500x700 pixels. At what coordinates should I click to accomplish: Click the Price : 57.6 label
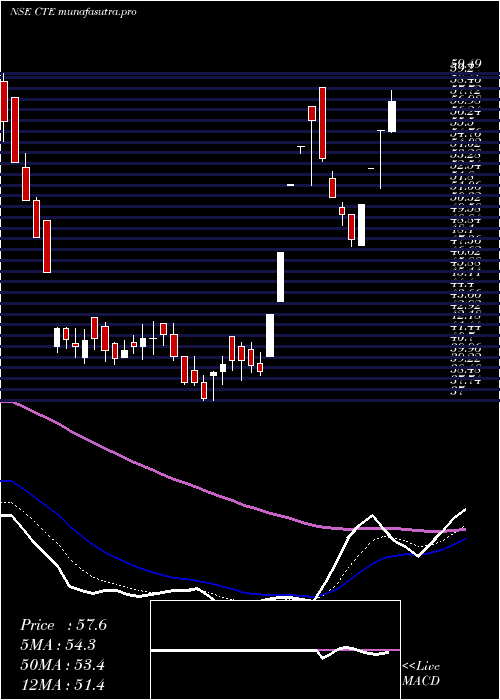63,625
